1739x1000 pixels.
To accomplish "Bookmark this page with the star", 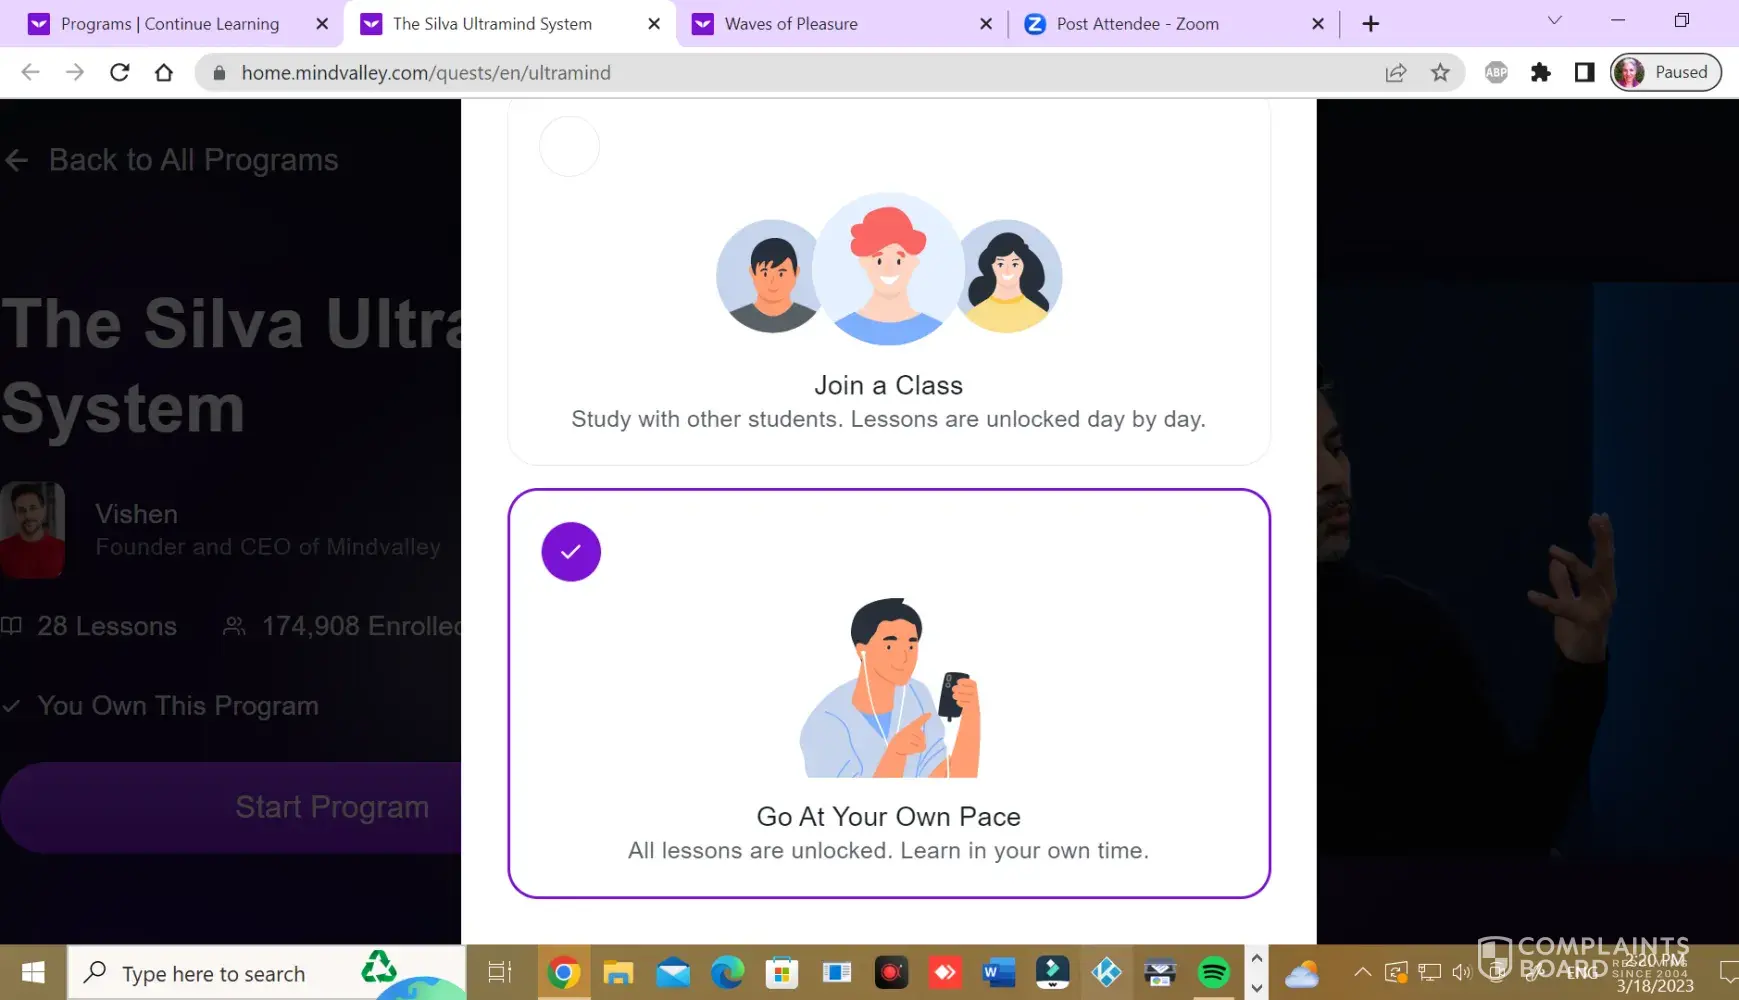I will [x=1440, y=72].
